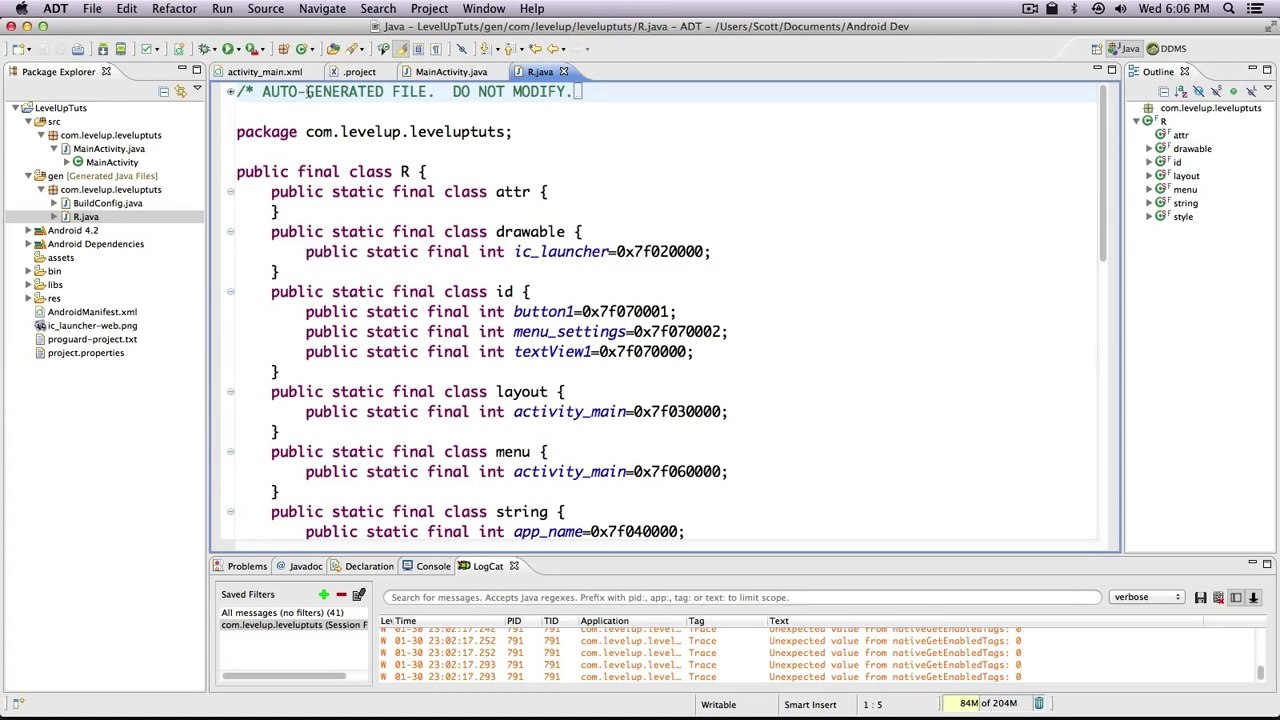1280x720 pixels.
Task: Click the New file wizard toolbar icon
Action: pos(18,48)
